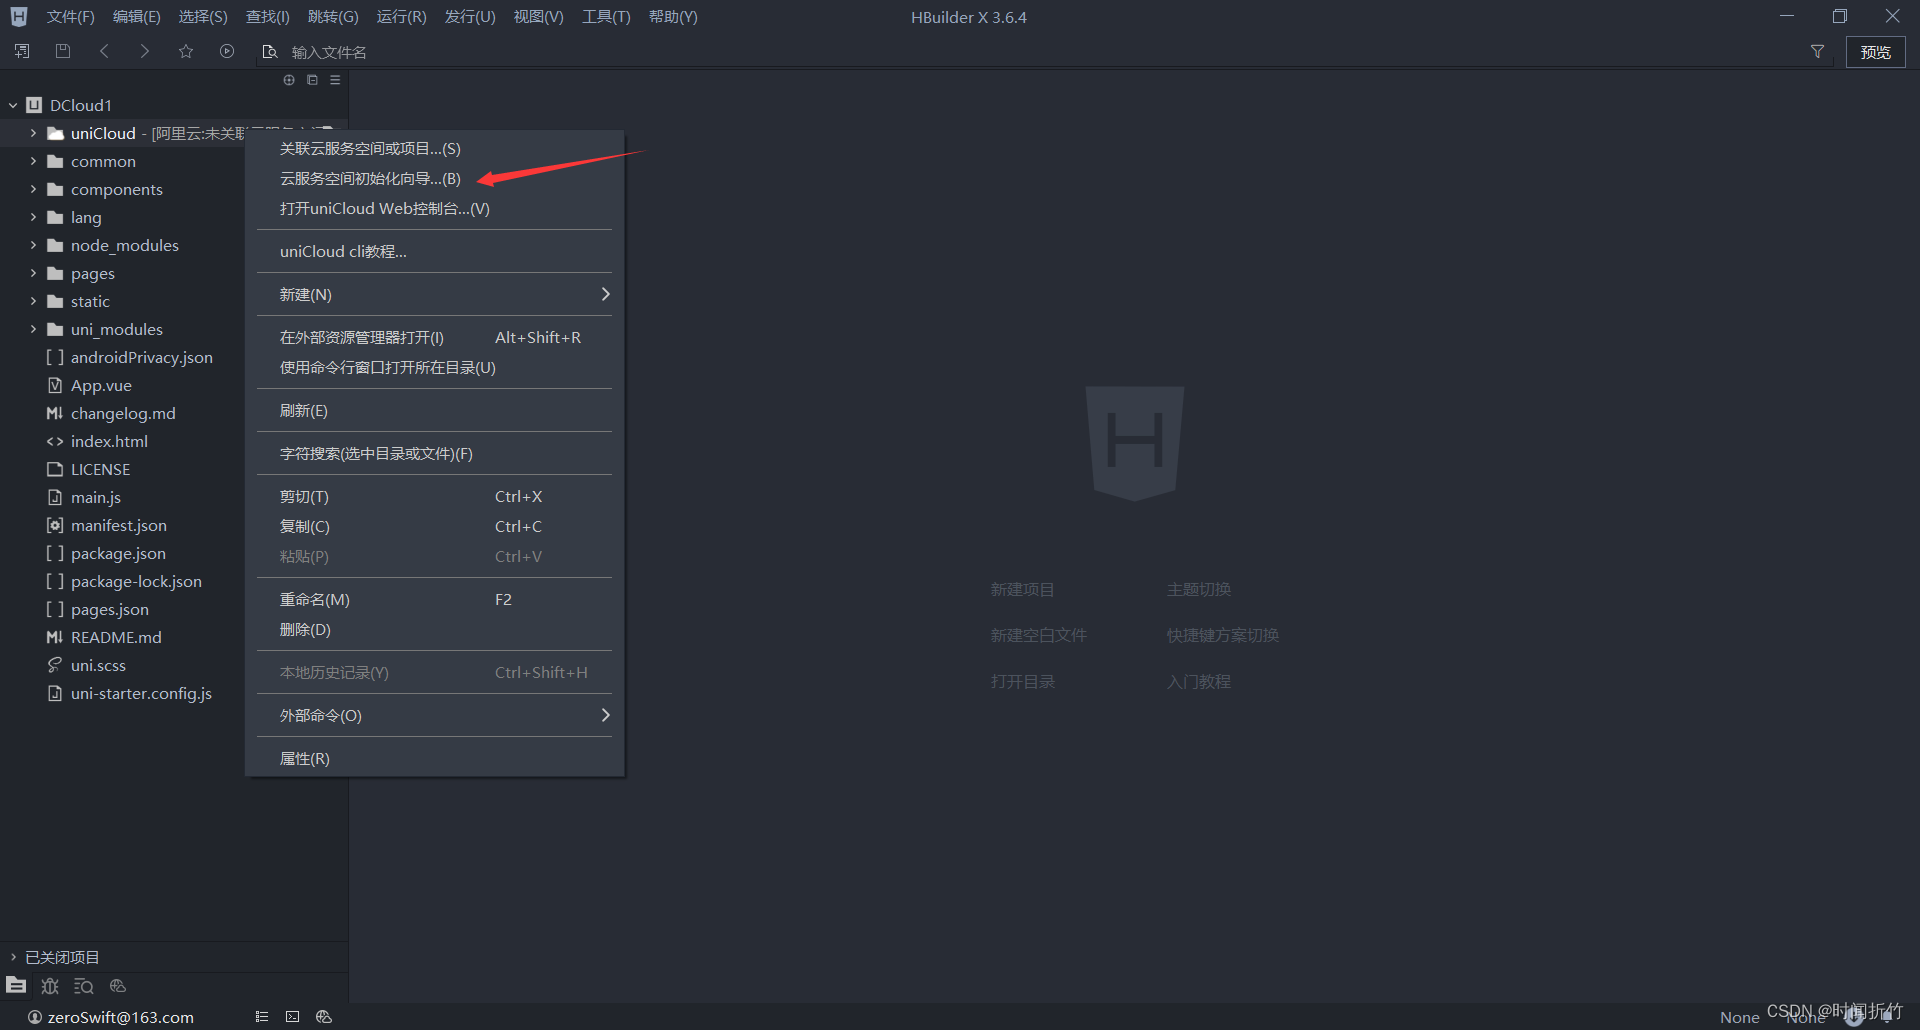1920x1030 pixels.
Task: Expand the node_modules folder
Action: (x=33, y=245)
